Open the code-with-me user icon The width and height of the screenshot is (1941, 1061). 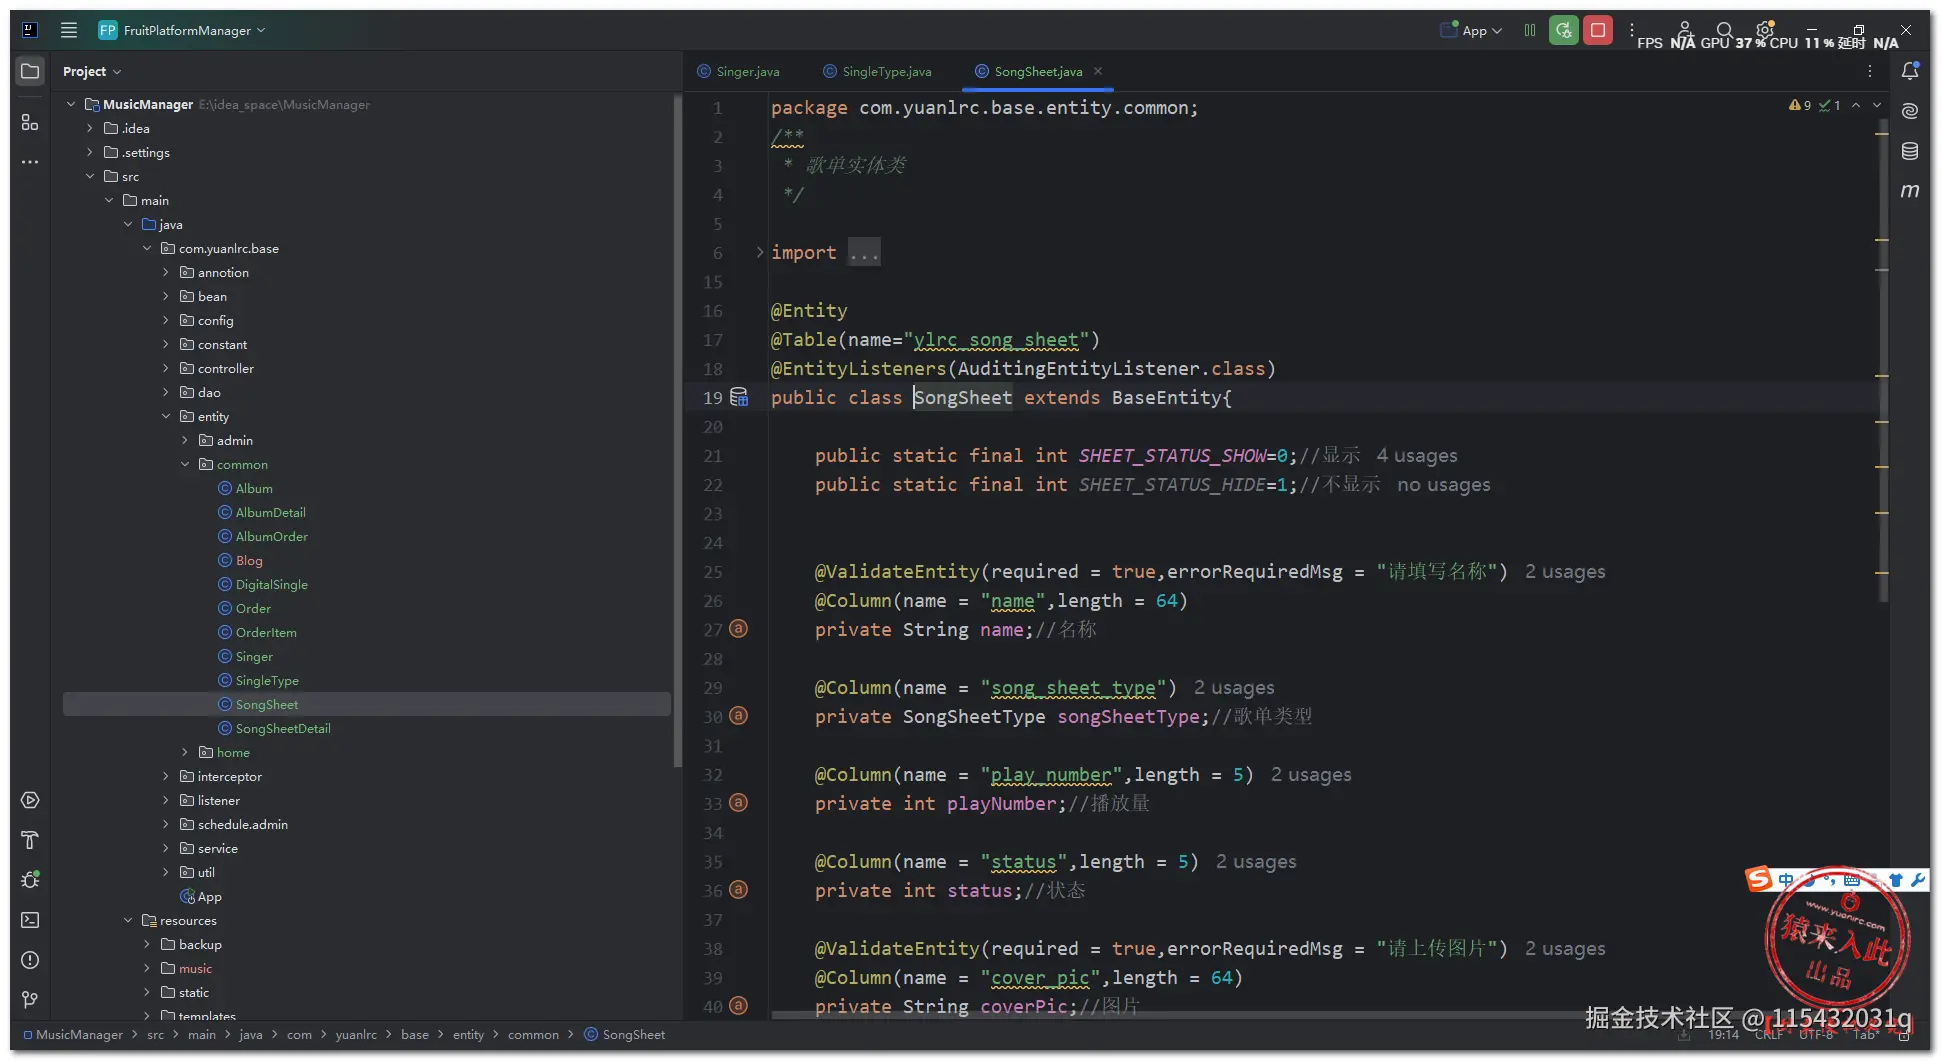pos(1685,30)
